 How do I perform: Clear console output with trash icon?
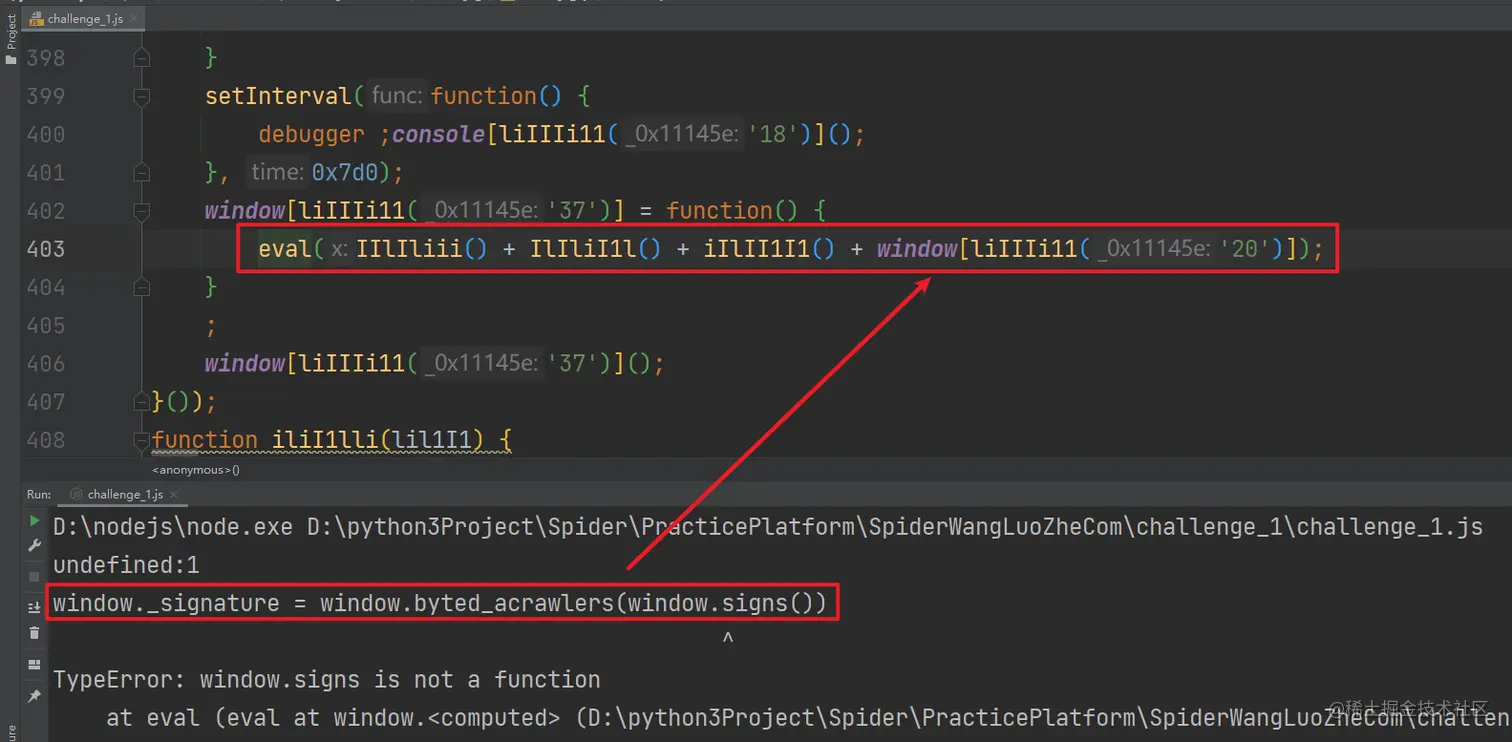tap(34, 632)
